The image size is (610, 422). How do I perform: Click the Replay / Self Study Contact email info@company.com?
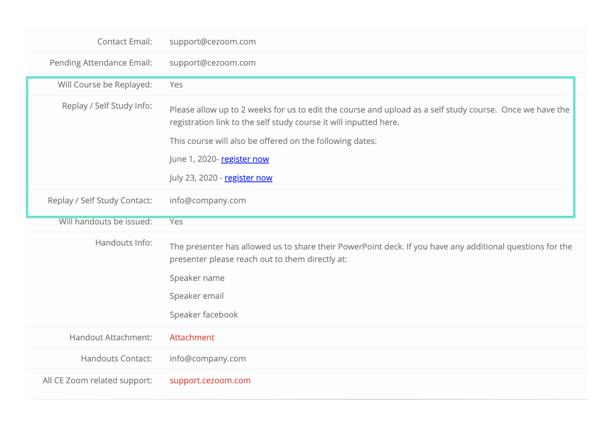tap(208, 200)
